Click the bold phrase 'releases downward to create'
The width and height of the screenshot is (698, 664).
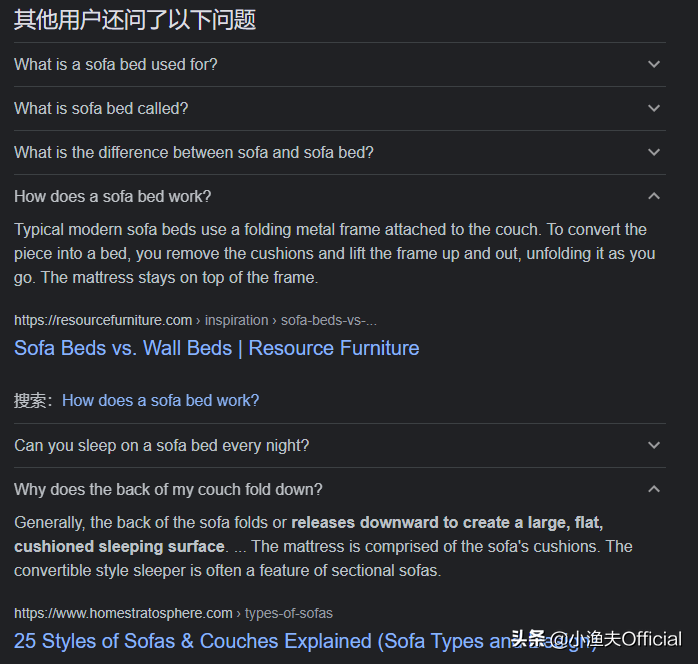[402, 522]
